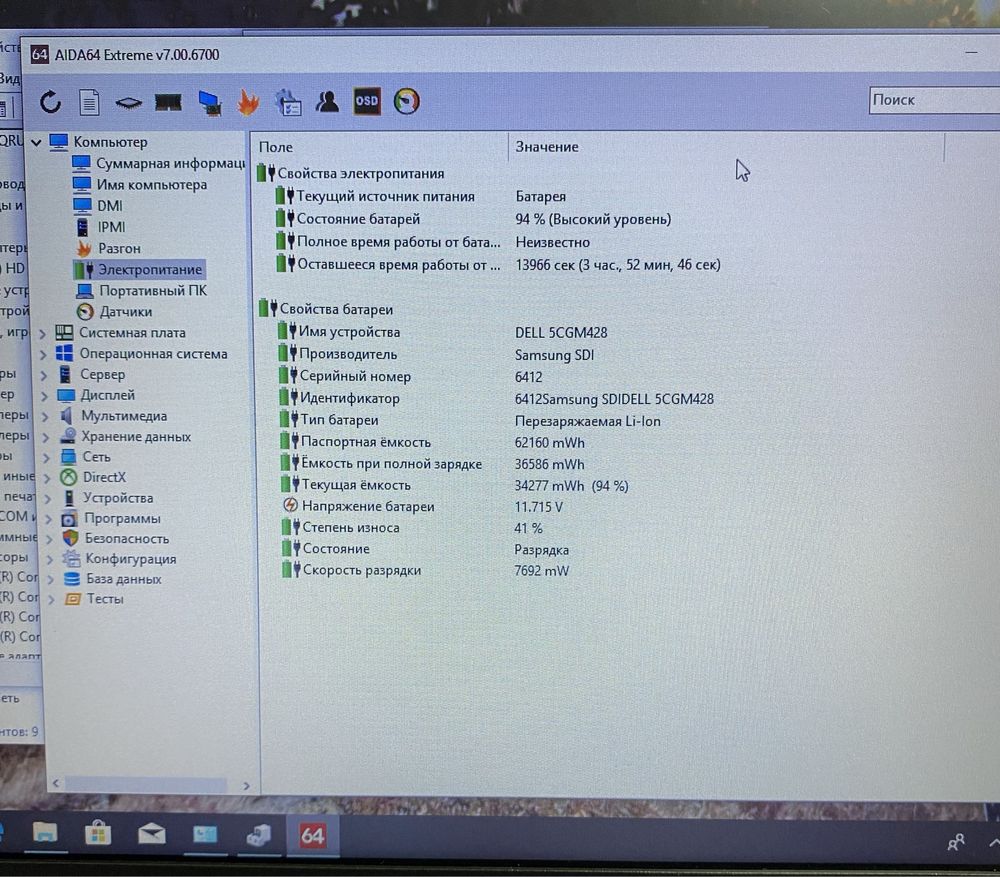The image size is (1000, 877).
Task: Click the Refresh toolbar icon
Action: (50, 102)
